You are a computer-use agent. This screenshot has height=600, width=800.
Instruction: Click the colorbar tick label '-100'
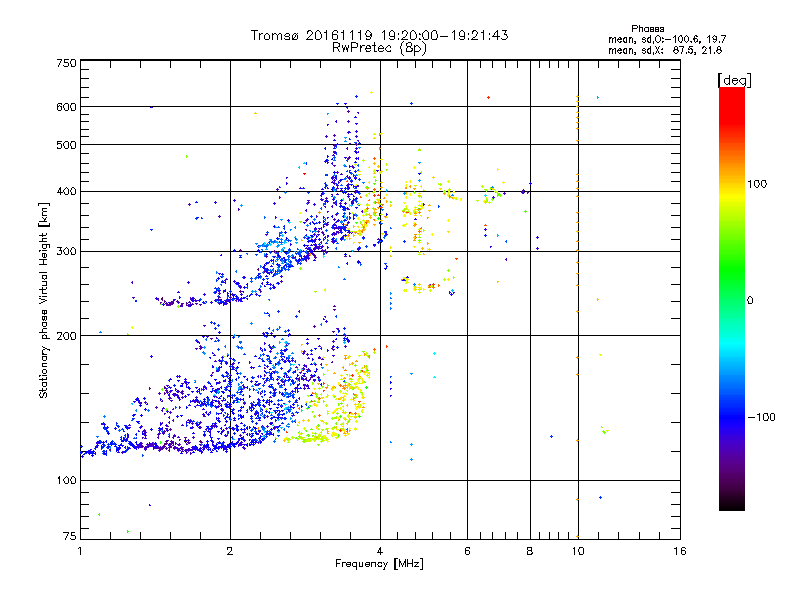[x=761, y=417]
